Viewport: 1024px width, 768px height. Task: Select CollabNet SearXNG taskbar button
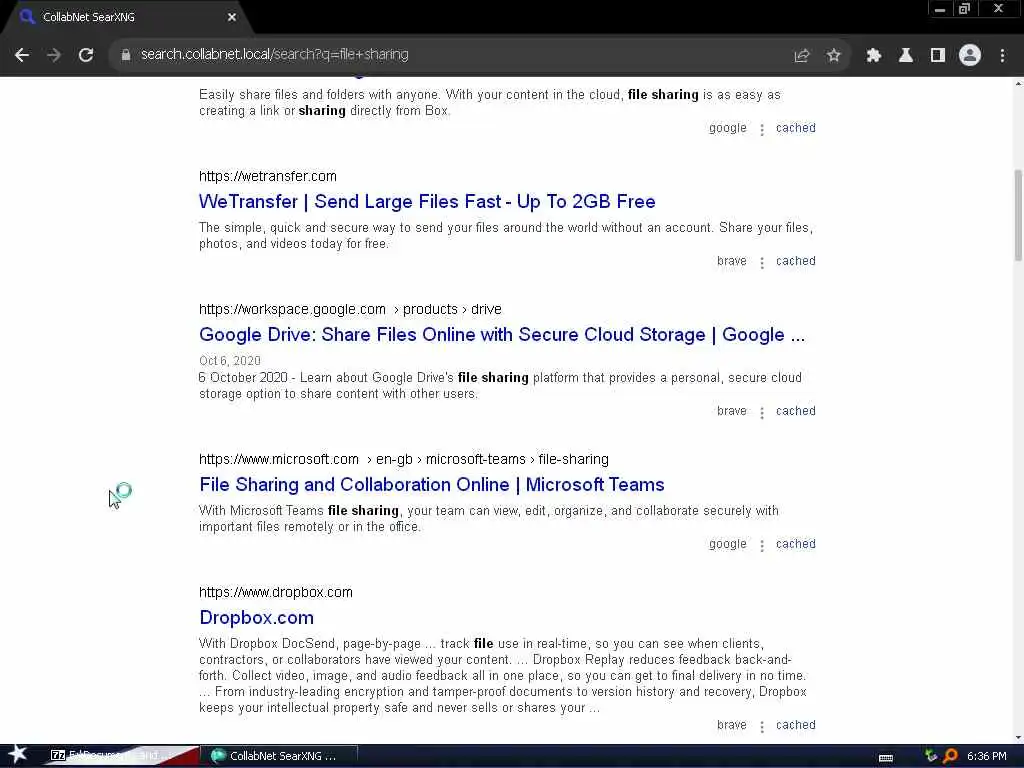point(281,756)
